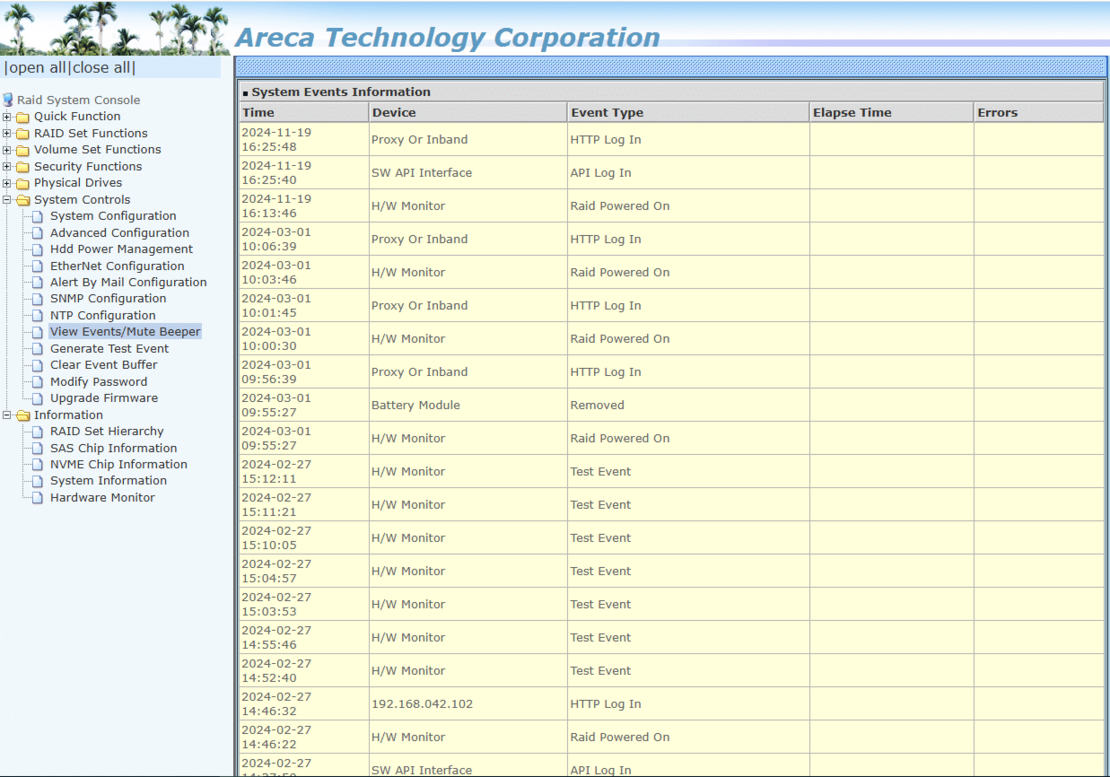Click the page icon beside Hardware Monitor
Image resolution: width=1110 pixels, height=777 pixels.
(38, 497)
